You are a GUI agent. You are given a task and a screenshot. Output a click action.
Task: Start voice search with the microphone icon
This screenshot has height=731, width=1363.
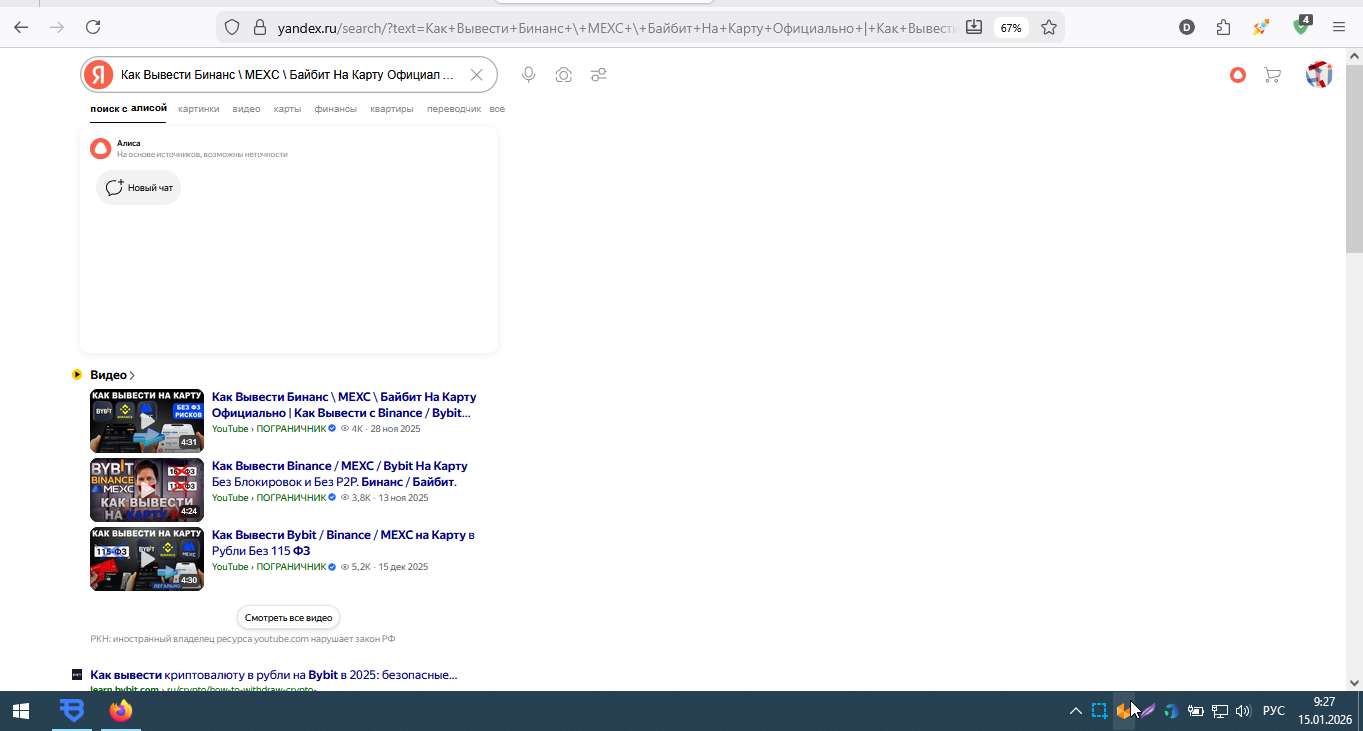tap(528, 75)
